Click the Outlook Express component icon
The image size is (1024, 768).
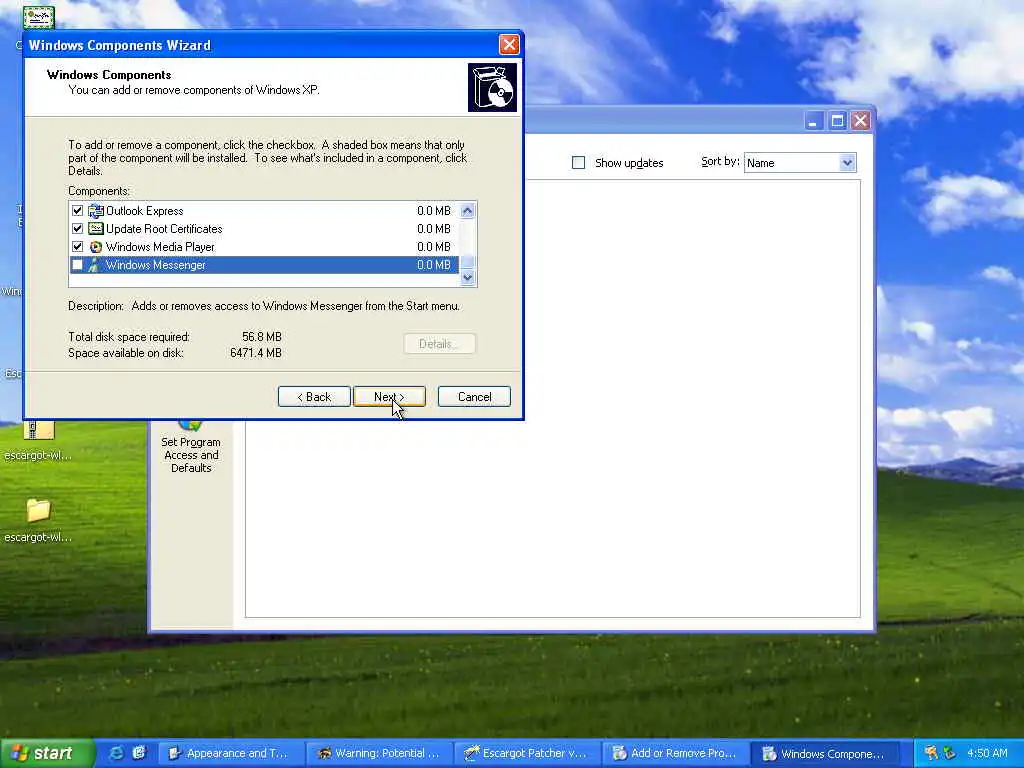click(96, 211)
